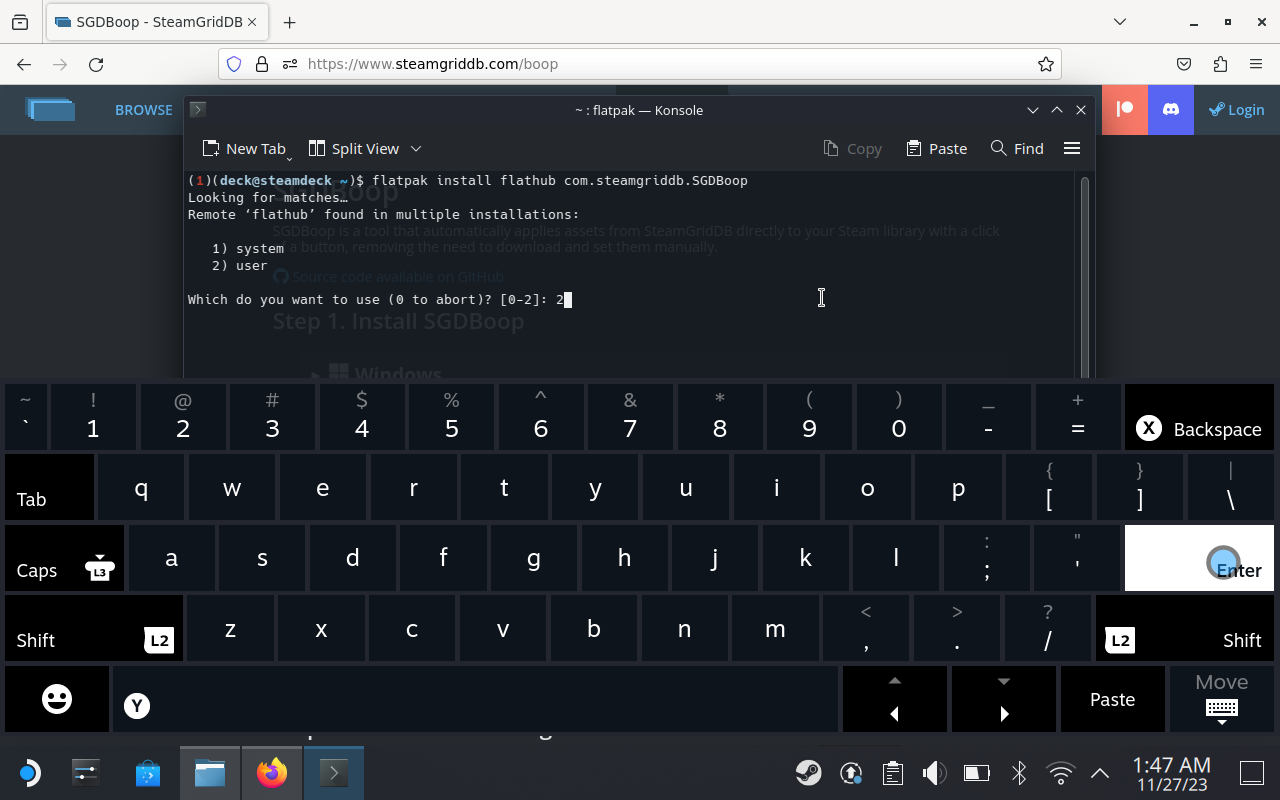Click SteamGridDB logo
This screenshot has width=1280, height=800.
[x=51, y=110]
